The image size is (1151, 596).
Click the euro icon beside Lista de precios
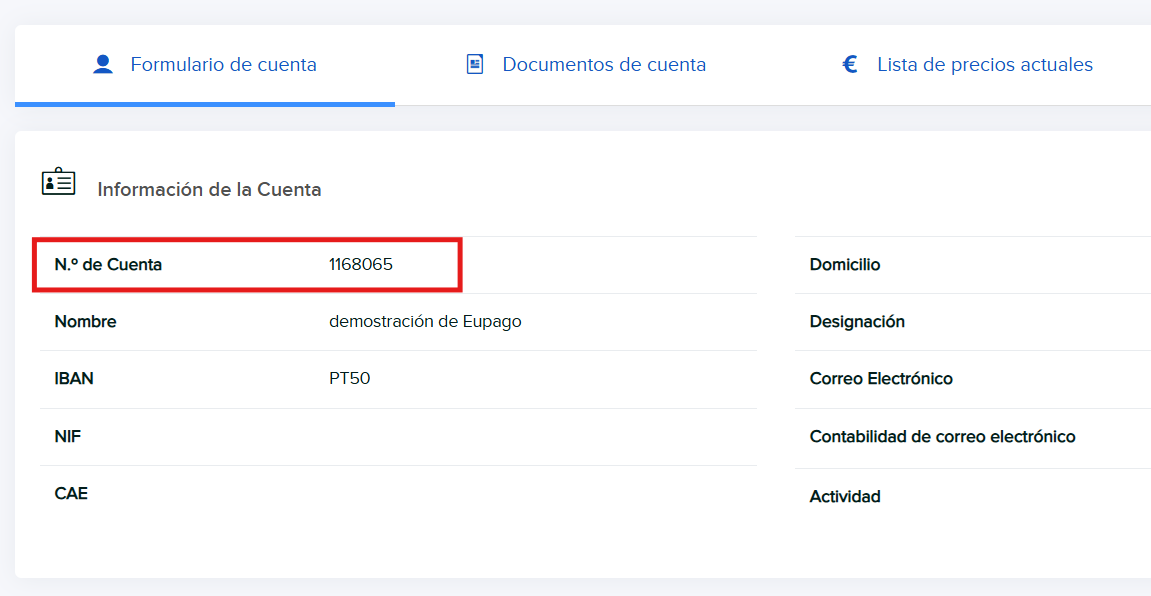(x=850, y=65)
